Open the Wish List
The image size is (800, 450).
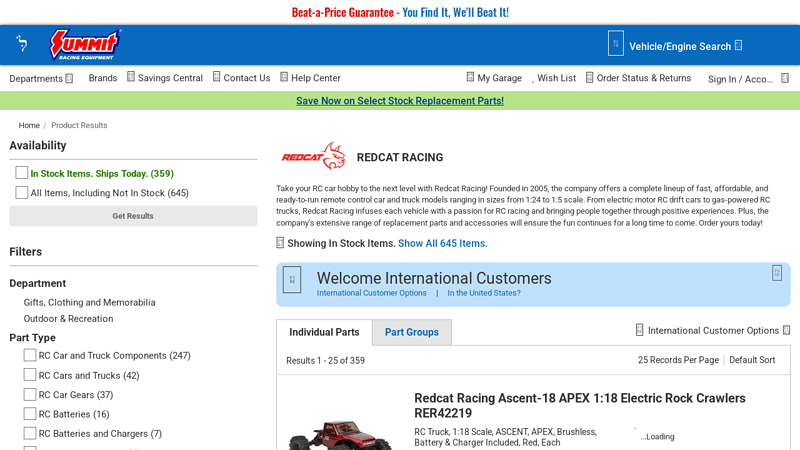(556, 78)
